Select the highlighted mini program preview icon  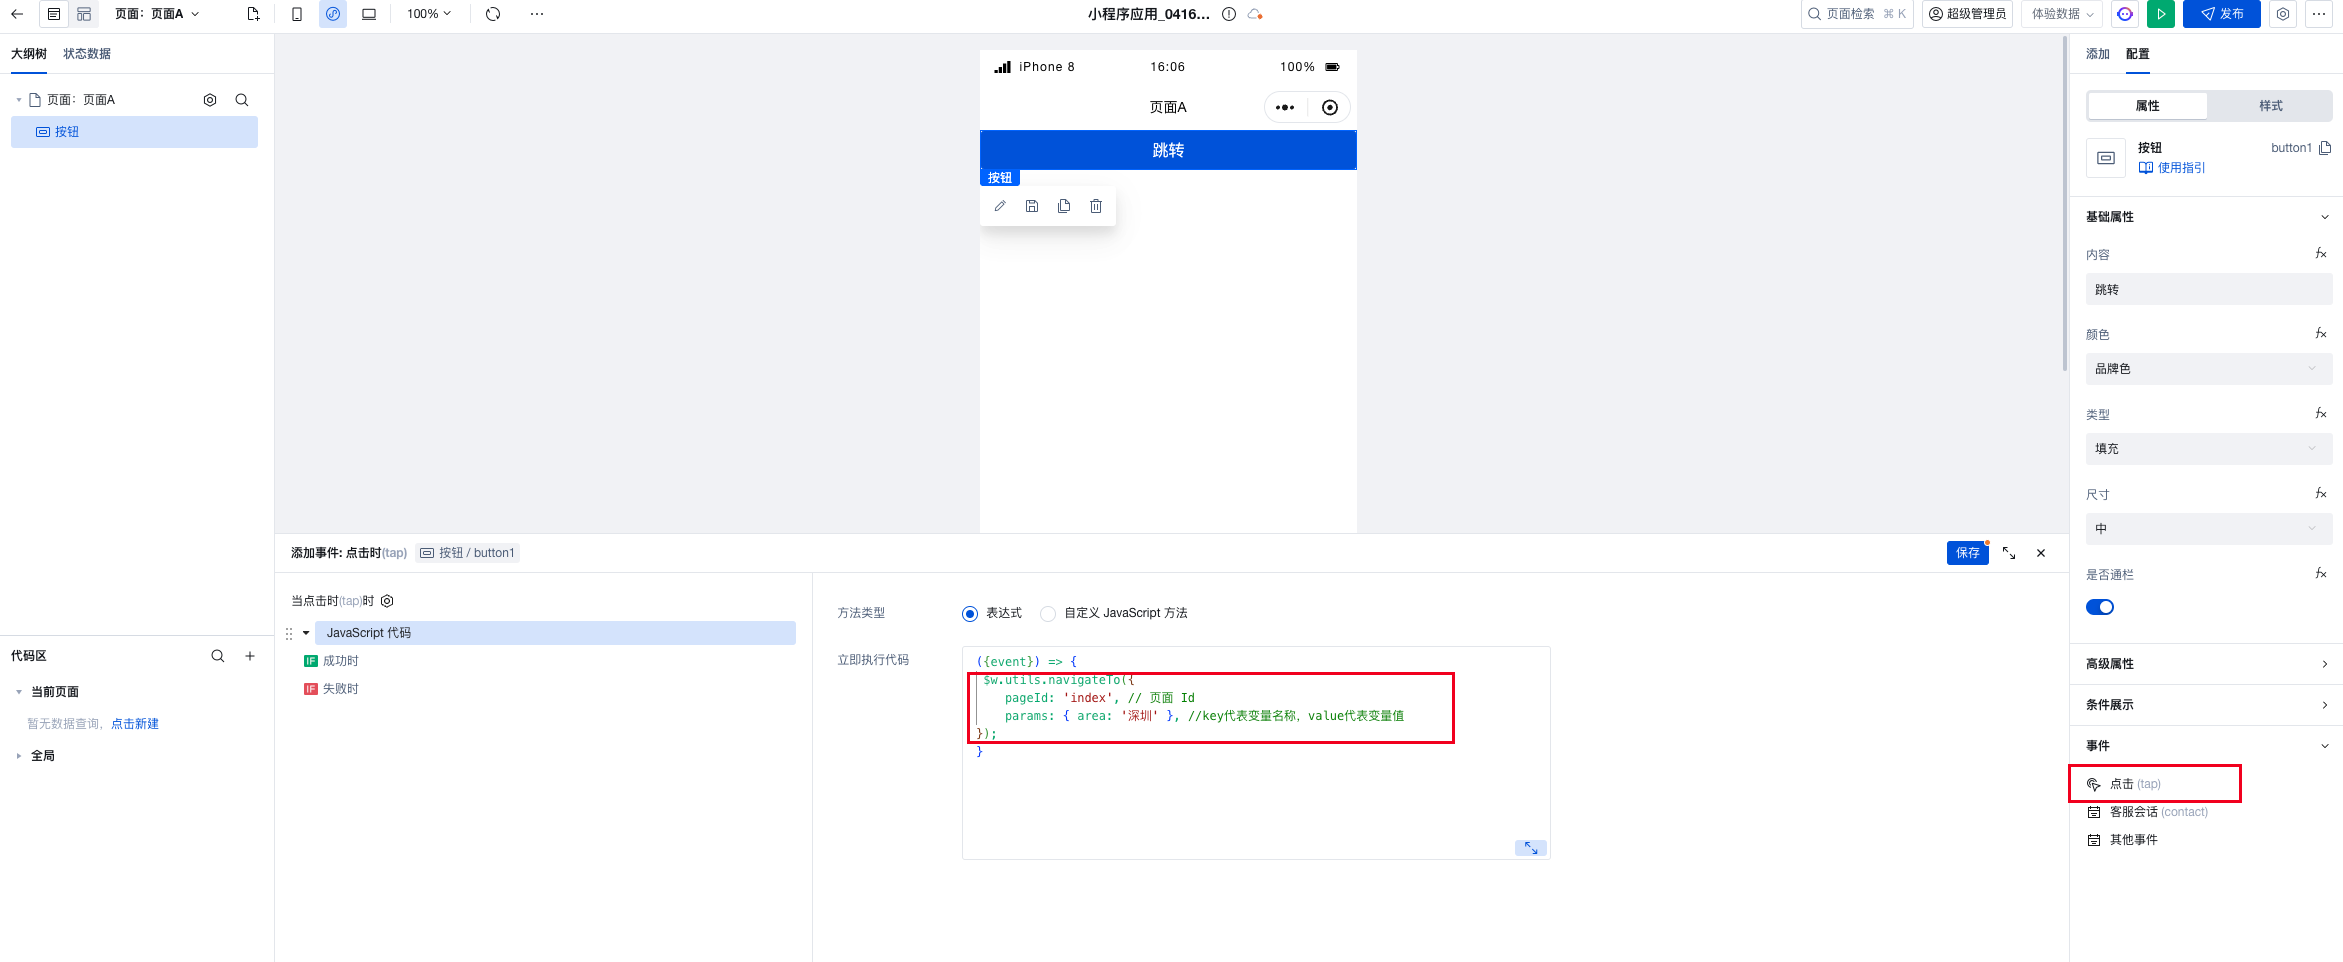point(333,14)
